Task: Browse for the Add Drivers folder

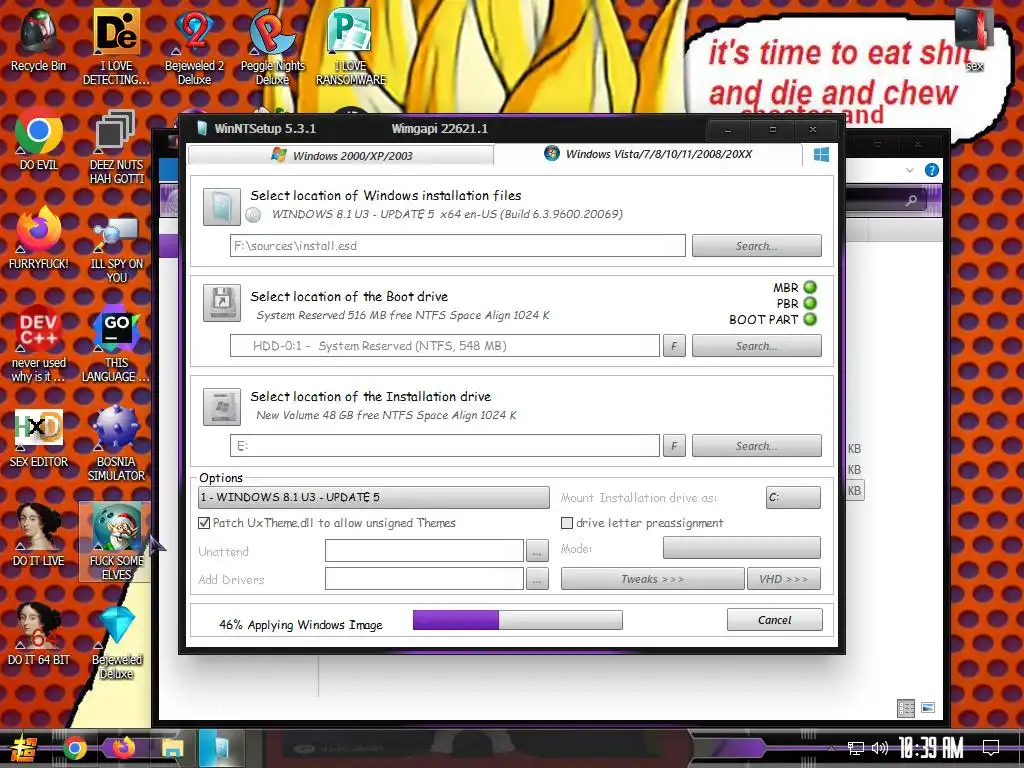Action: click(x=536, y=579)
